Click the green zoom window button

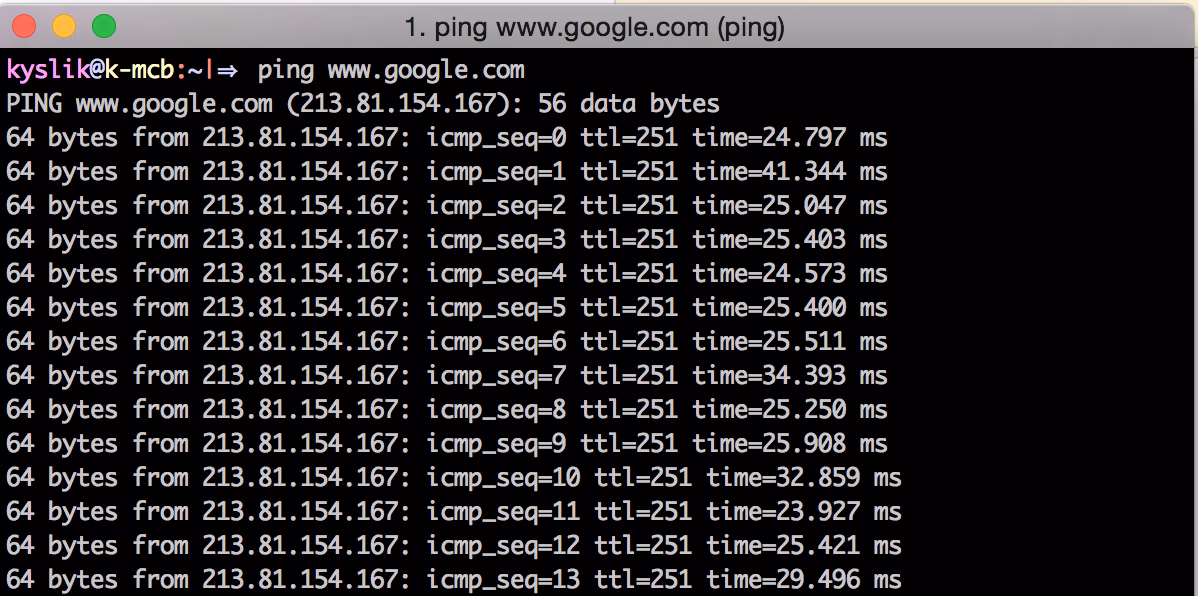(x=103, y=26)
